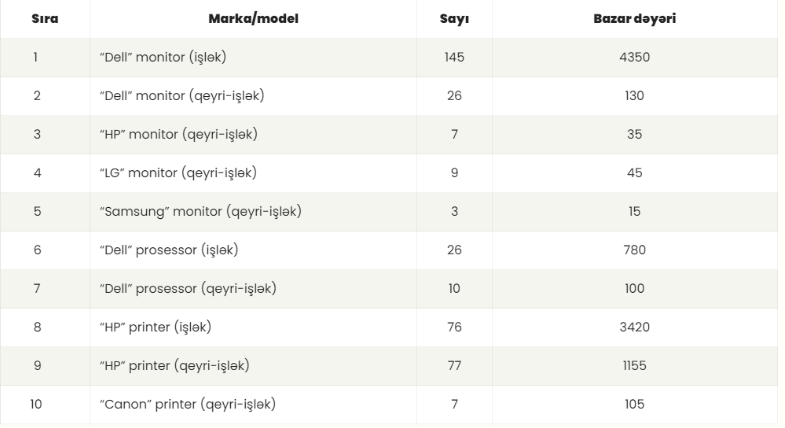Click the Marka/model column header
785x428 pixels.
[253, 19]
